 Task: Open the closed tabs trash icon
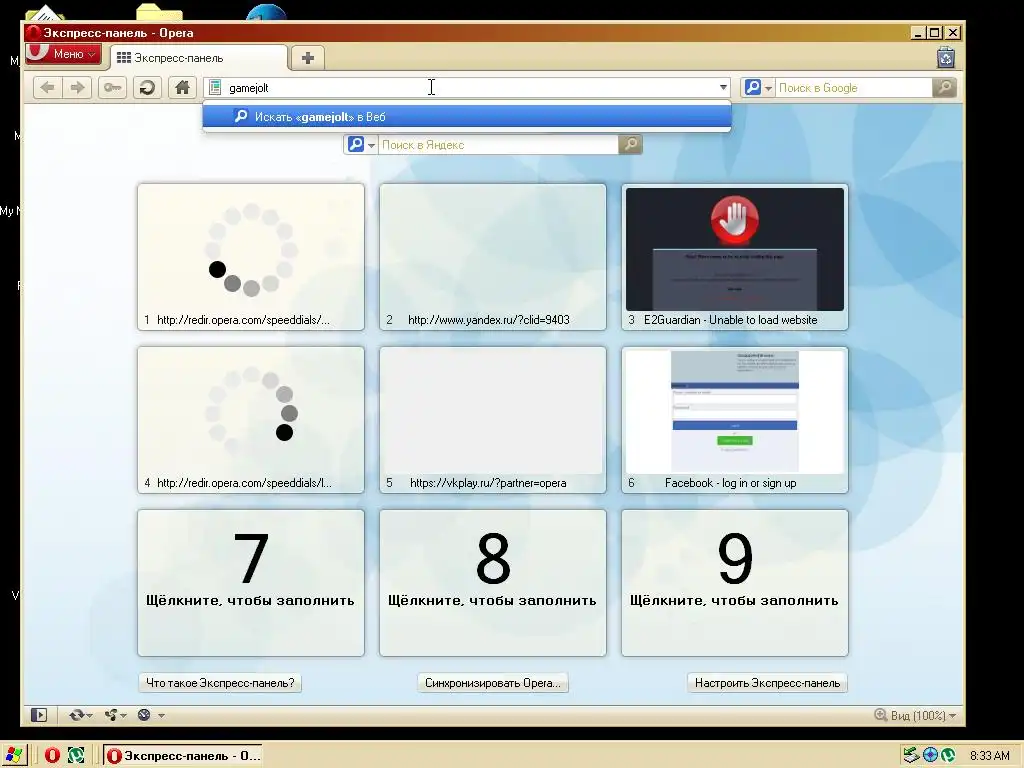pyautogui.click(x=946, y=57)
